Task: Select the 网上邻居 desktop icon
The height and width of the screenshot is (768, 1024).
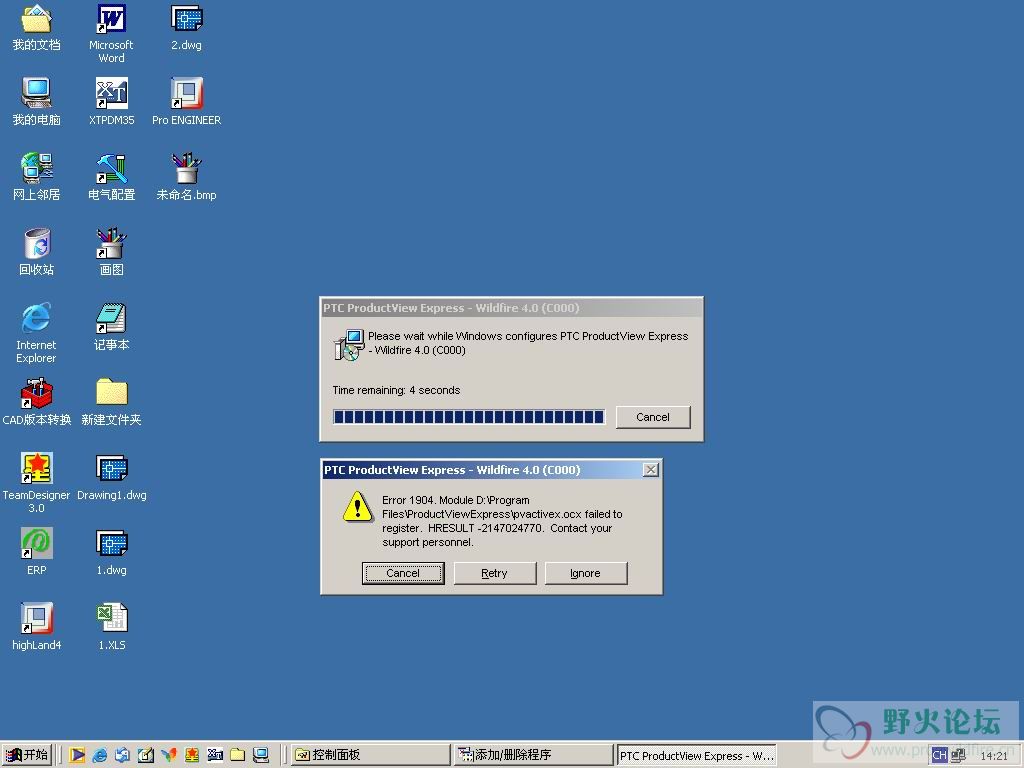Action: point(37,177)
